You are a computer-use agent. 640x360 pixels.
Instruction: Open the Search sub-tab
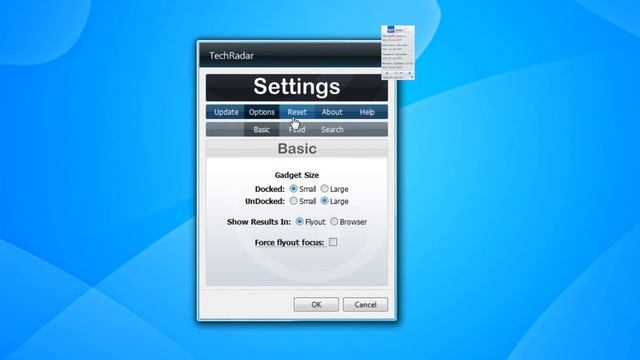click(x=332, y=130)
